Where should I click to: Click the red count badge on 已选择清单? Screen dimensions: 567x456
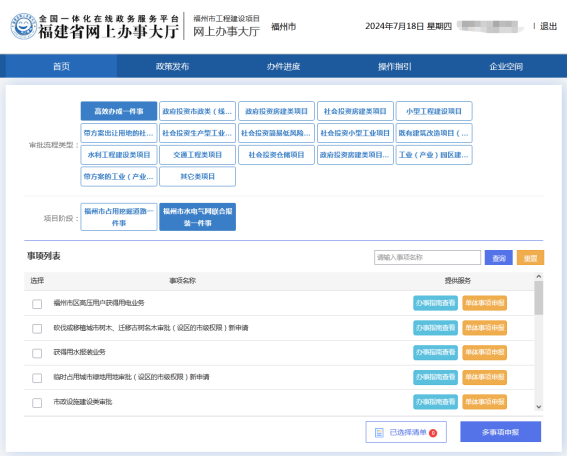433,433
